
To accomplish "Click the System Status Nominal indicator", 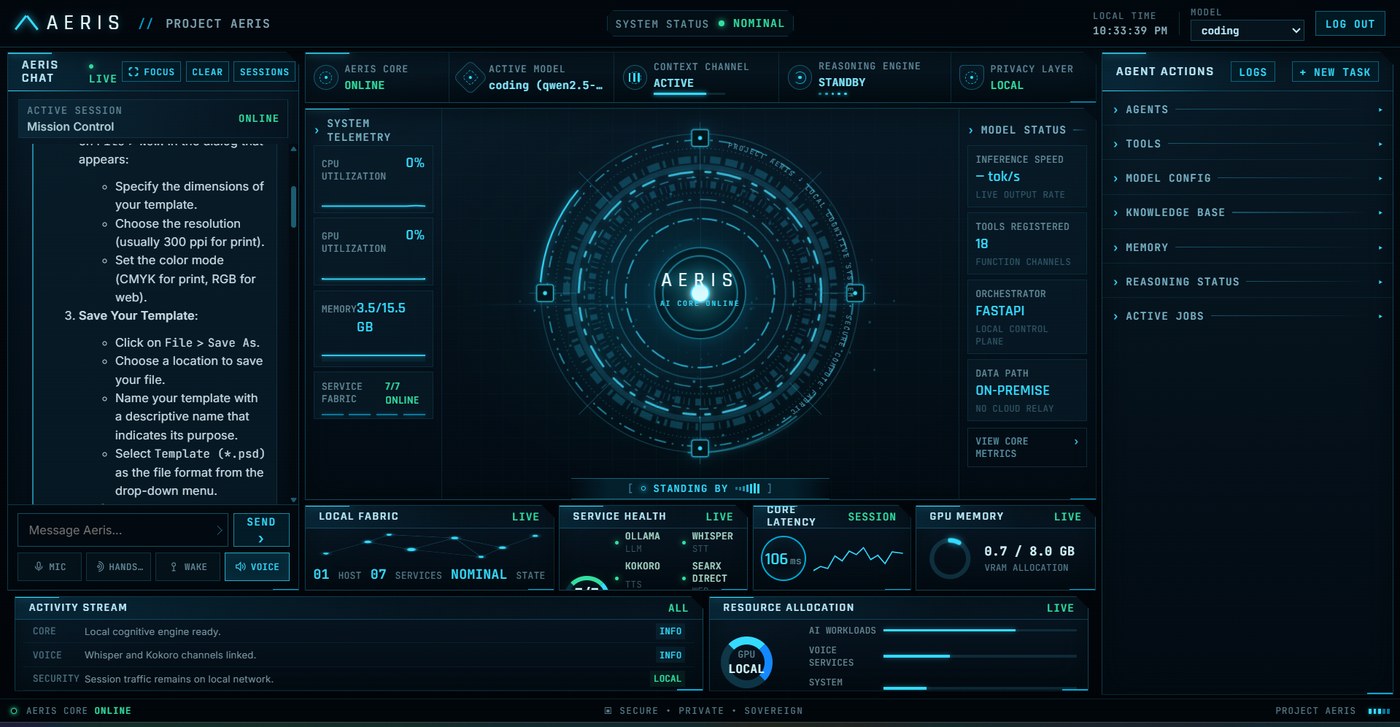I will point(700,23).
